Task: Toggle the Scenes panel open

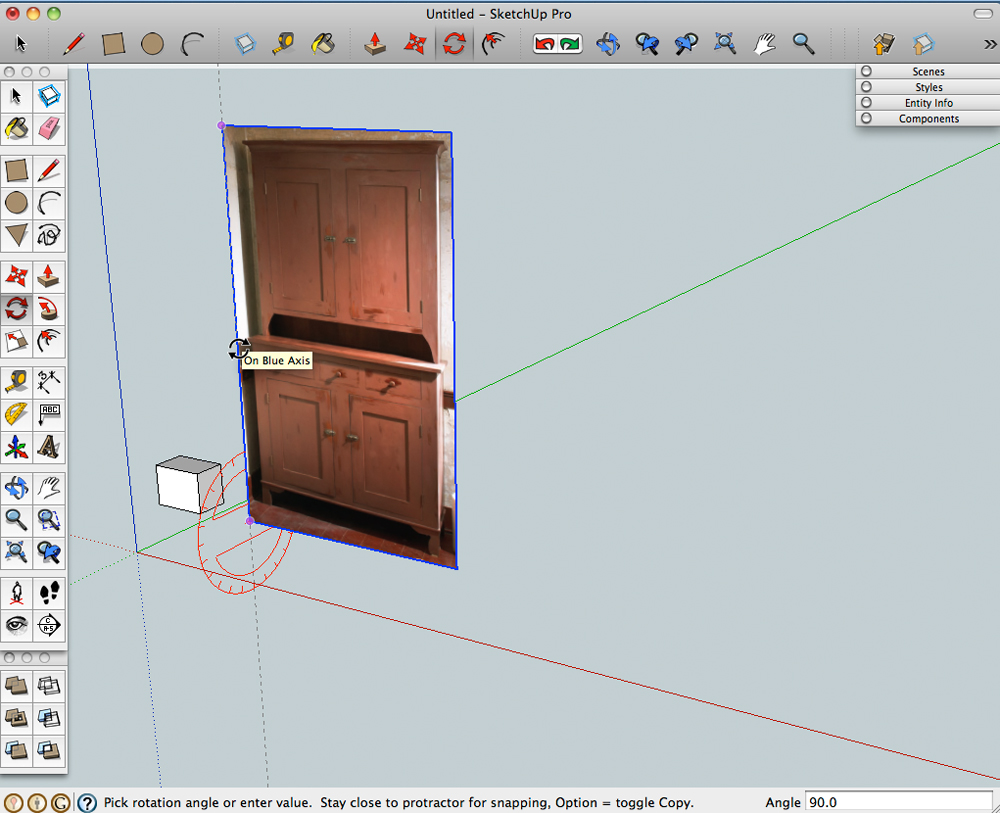Action: 928,72
